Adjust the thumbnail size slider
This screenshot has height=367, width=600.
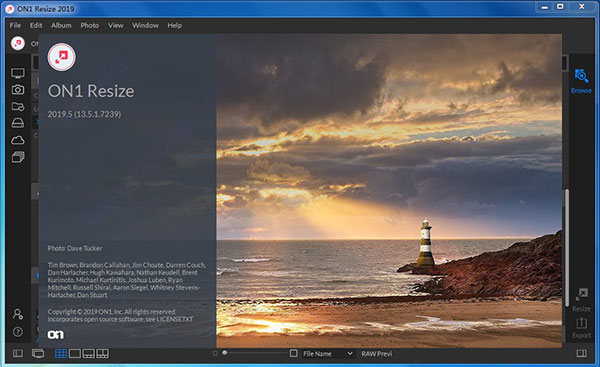click(253, 353)
